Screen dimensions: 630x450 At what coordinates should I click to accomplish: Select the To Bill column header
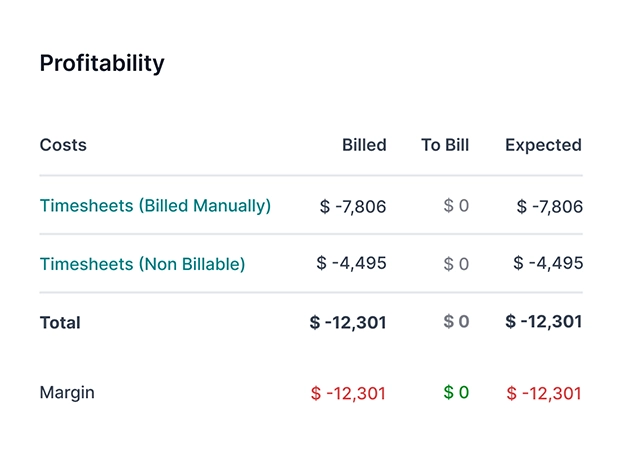click(445, 145)
